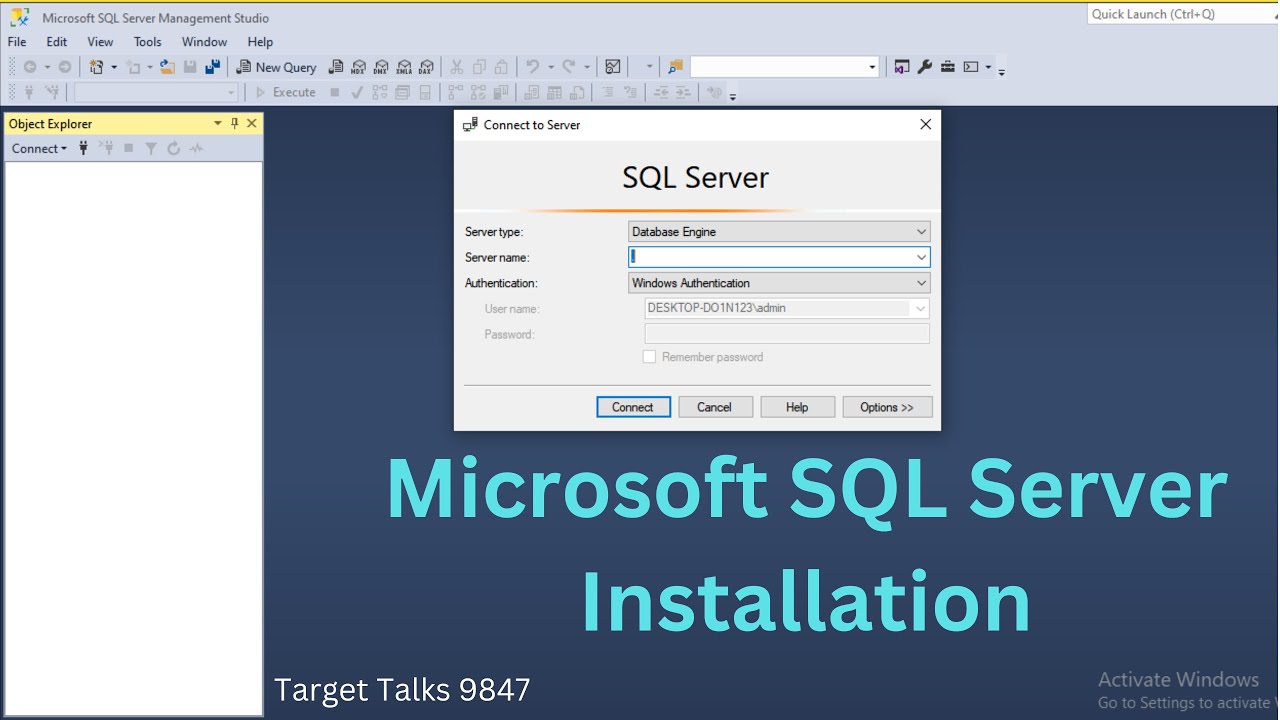The image size is (1280, 720).
Task: Click the Filter funnel icon in Object Explorer
Action: click(x=151, y=148)
